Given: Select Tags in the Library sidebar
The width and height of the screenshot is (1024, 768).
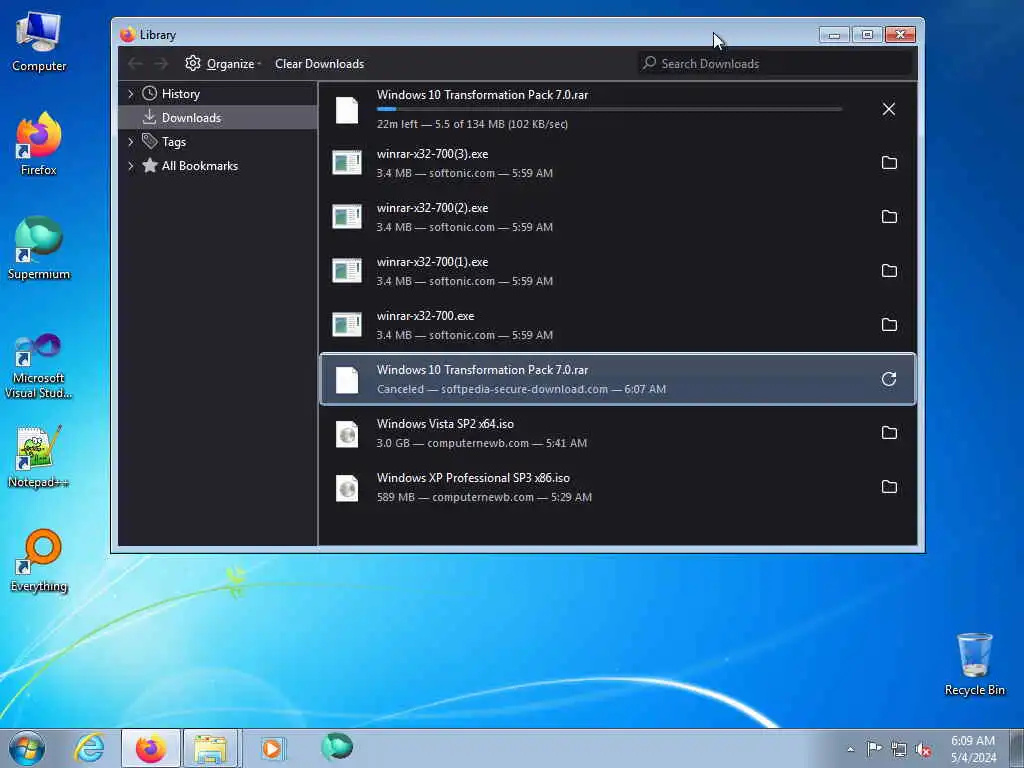Looking at the screenshot, I should (174, 142).
